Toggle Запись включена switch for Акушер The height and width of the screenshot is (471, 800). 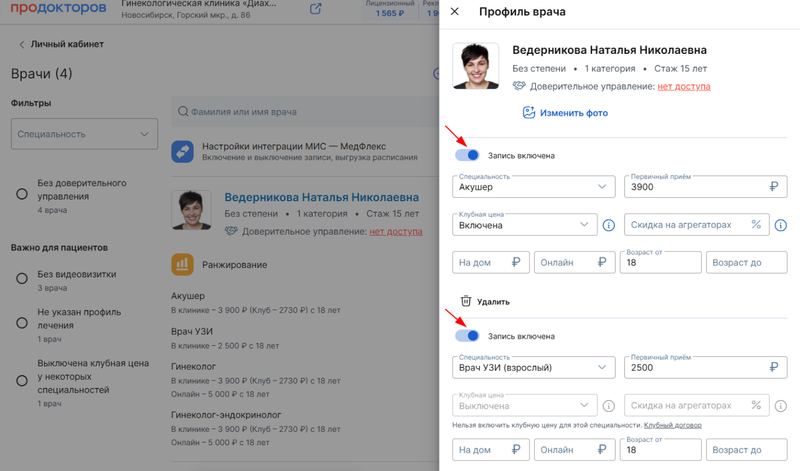coord(467,155)
